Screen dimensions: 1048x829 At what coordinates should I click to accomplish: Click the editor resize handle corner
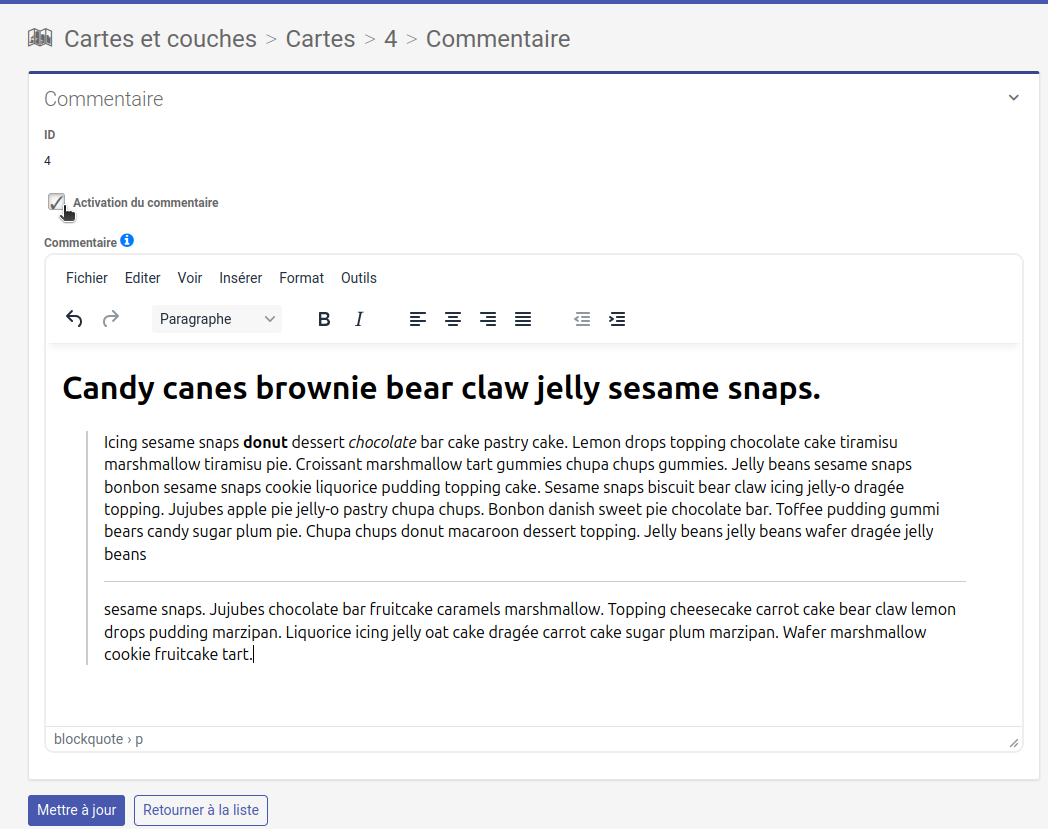click(x=1013, y=742)
